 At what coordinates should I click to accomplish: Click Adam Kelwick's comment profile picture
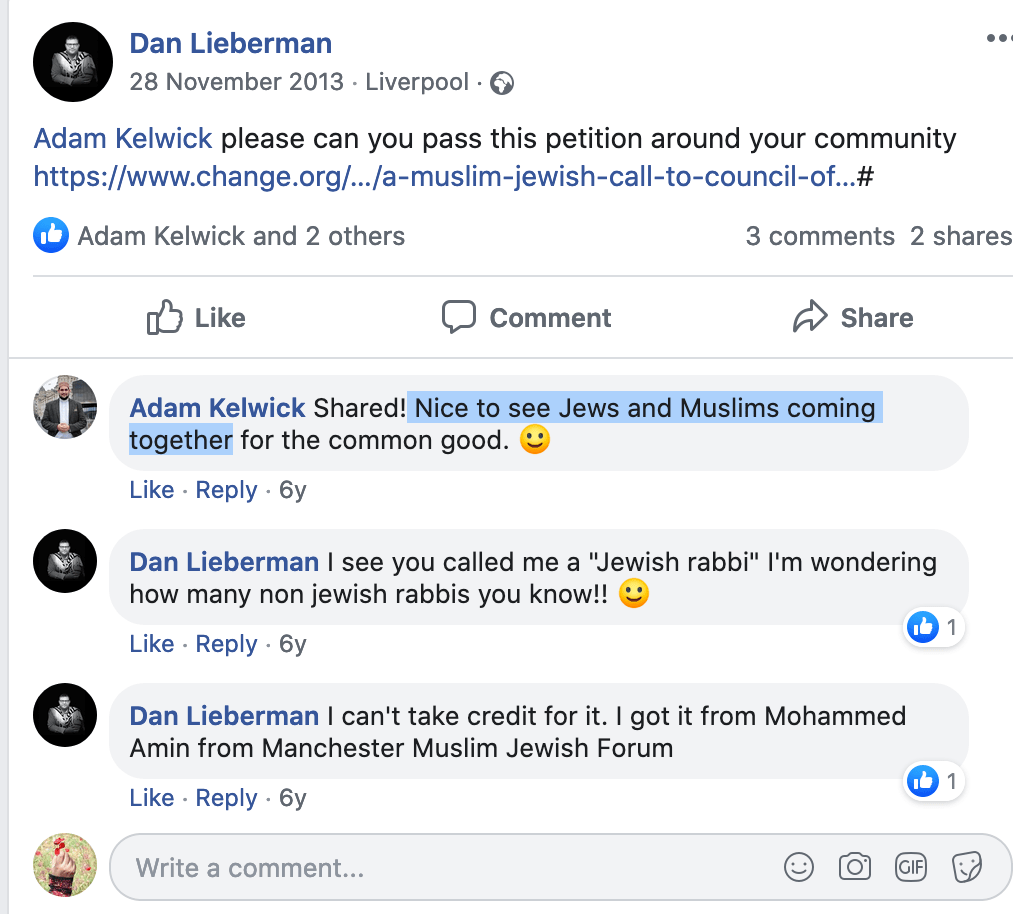66,407
